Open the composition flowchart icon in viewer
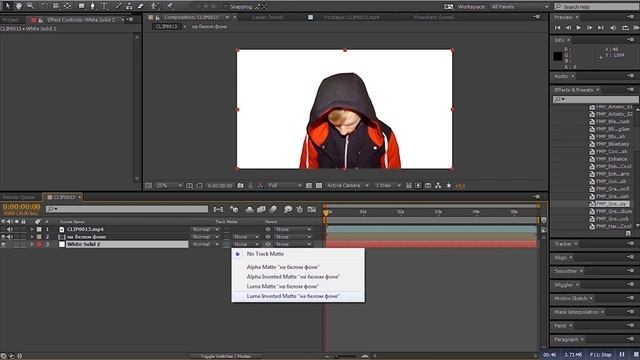Viewport: 640px width, 360px height. tap(438, 186)
